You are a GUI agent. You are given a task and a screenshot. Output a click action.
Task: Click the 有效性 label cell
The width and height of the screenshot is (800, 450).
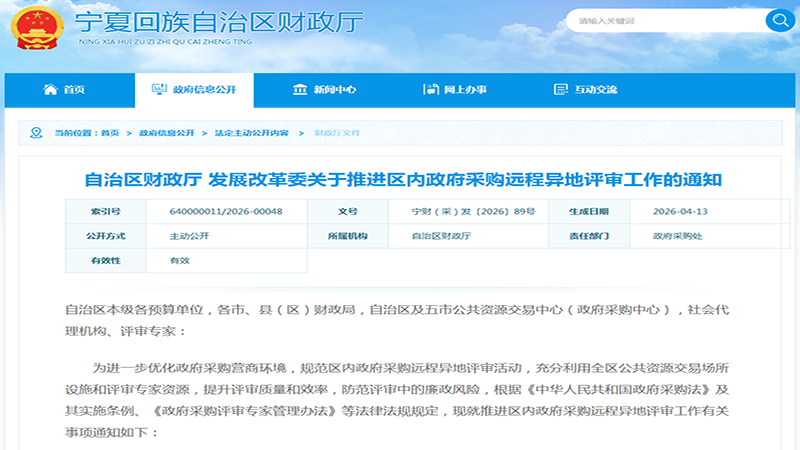pyautogui.click(x=106, y=260)
